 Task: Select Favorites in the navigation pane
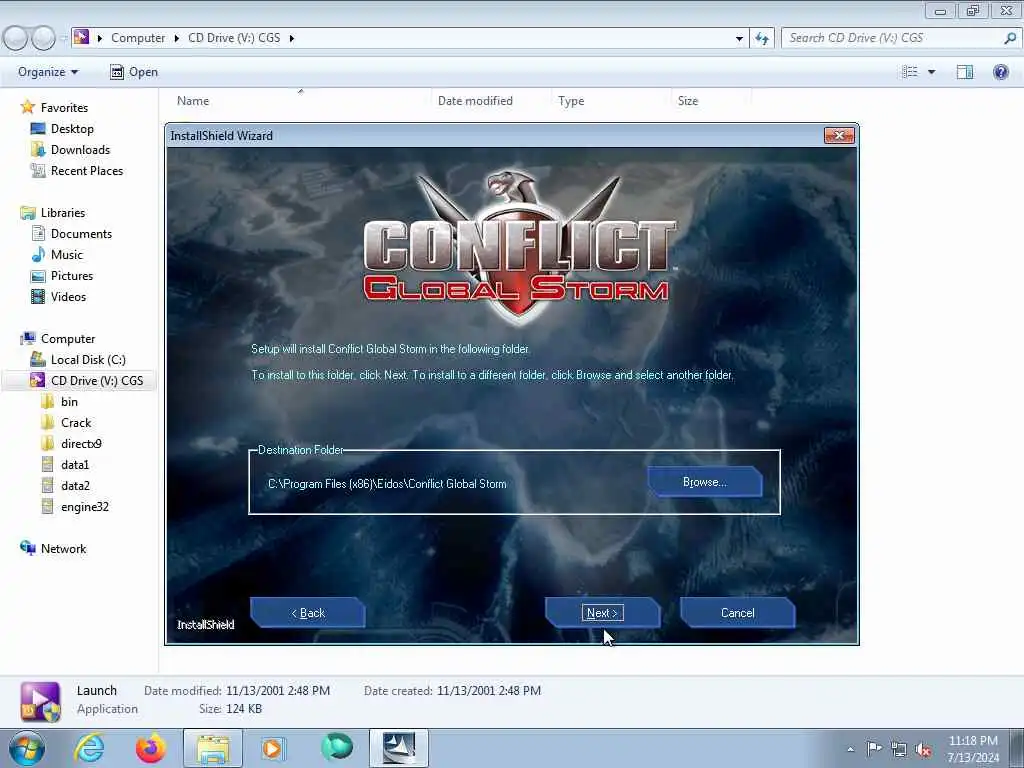click(64, 107)
